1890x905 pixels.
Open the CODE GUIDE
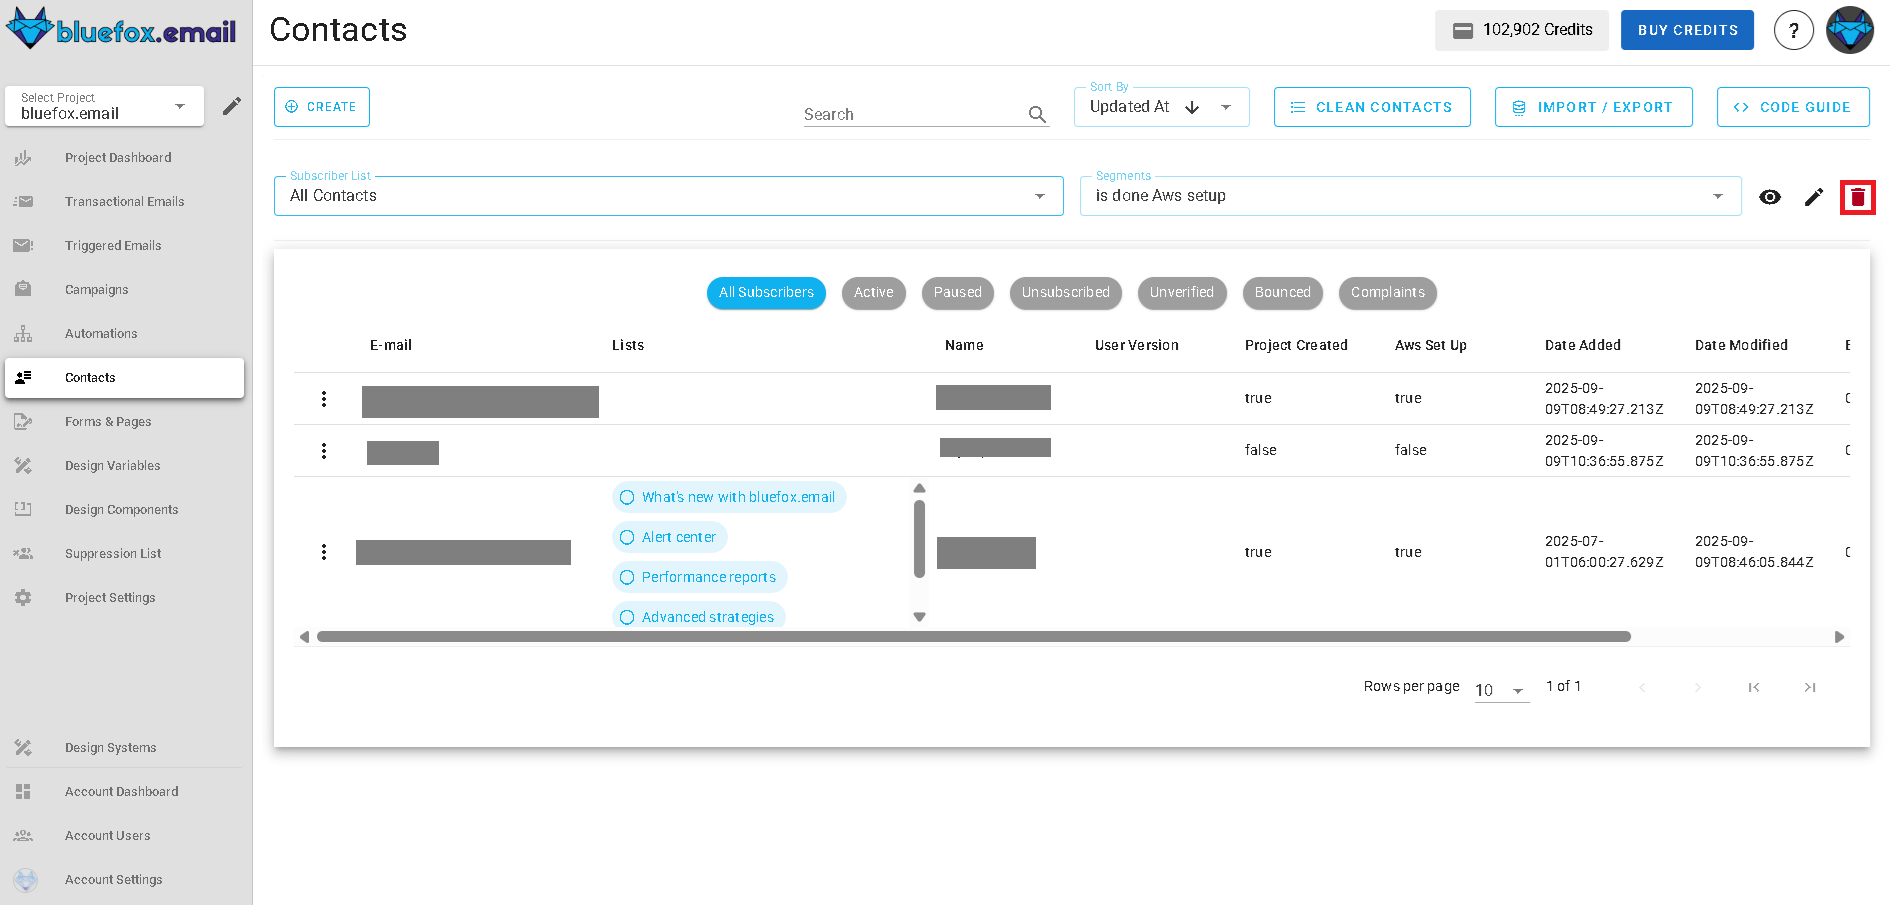[x=1793, y=107]
